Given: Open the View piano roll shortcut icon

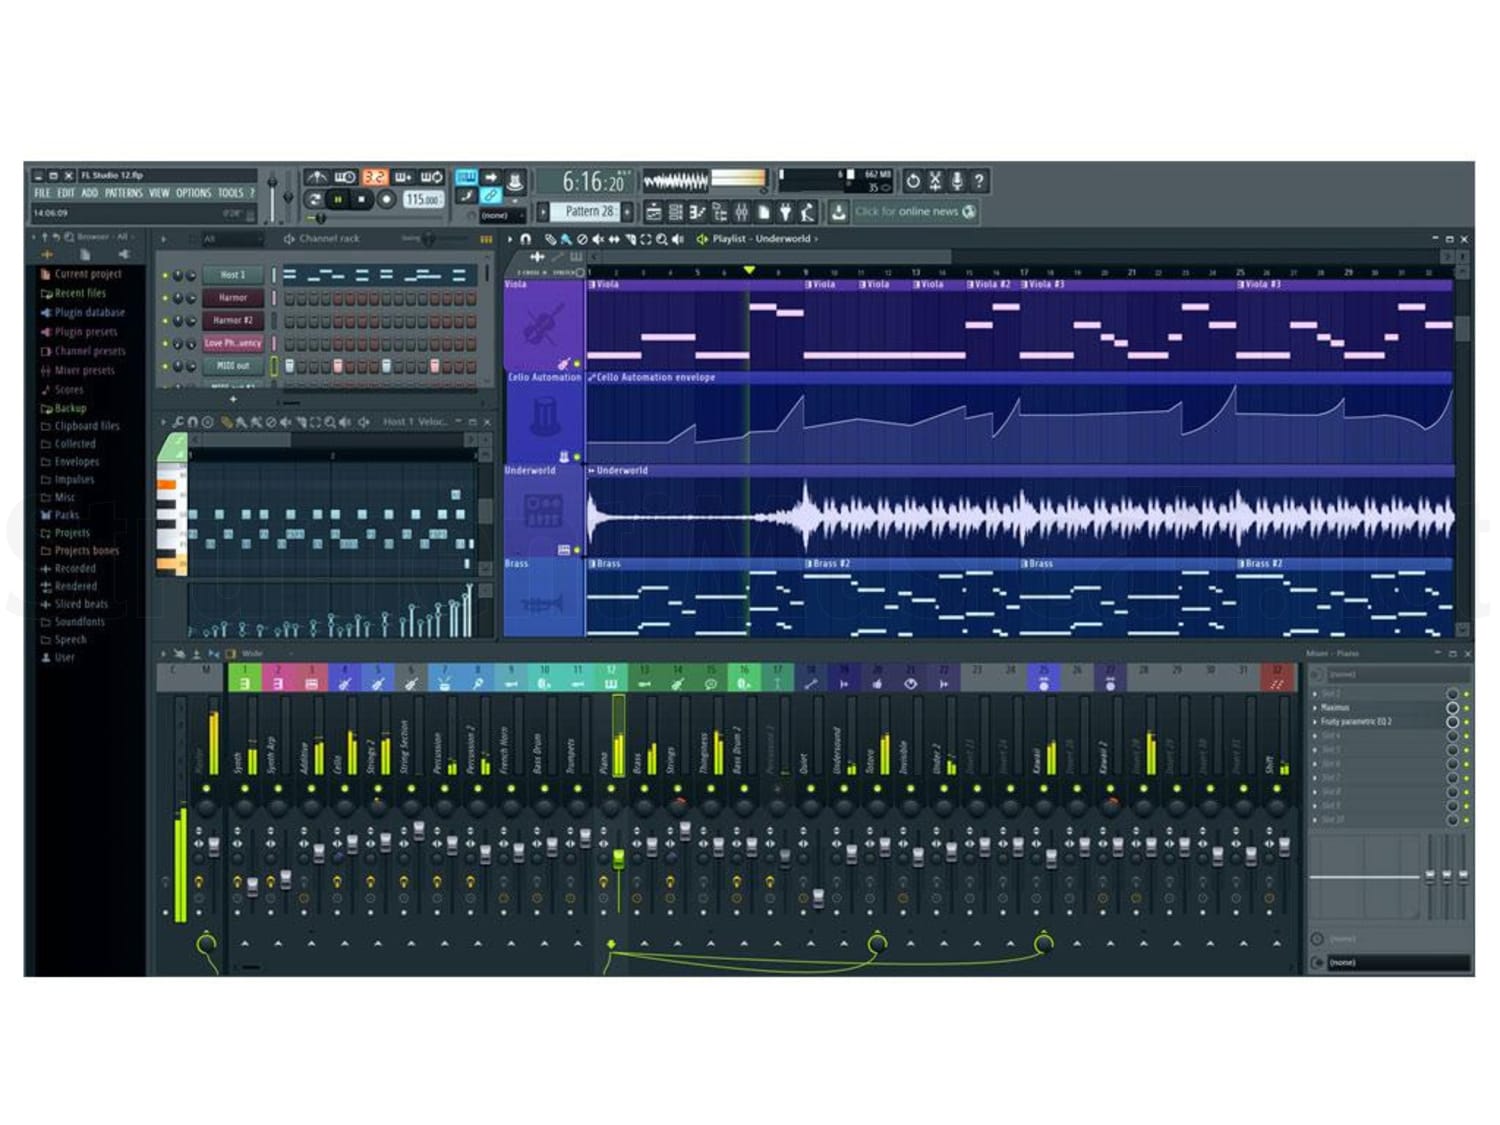Looking at the screenshot, I should pyautogui.click(x=697, y=212).
